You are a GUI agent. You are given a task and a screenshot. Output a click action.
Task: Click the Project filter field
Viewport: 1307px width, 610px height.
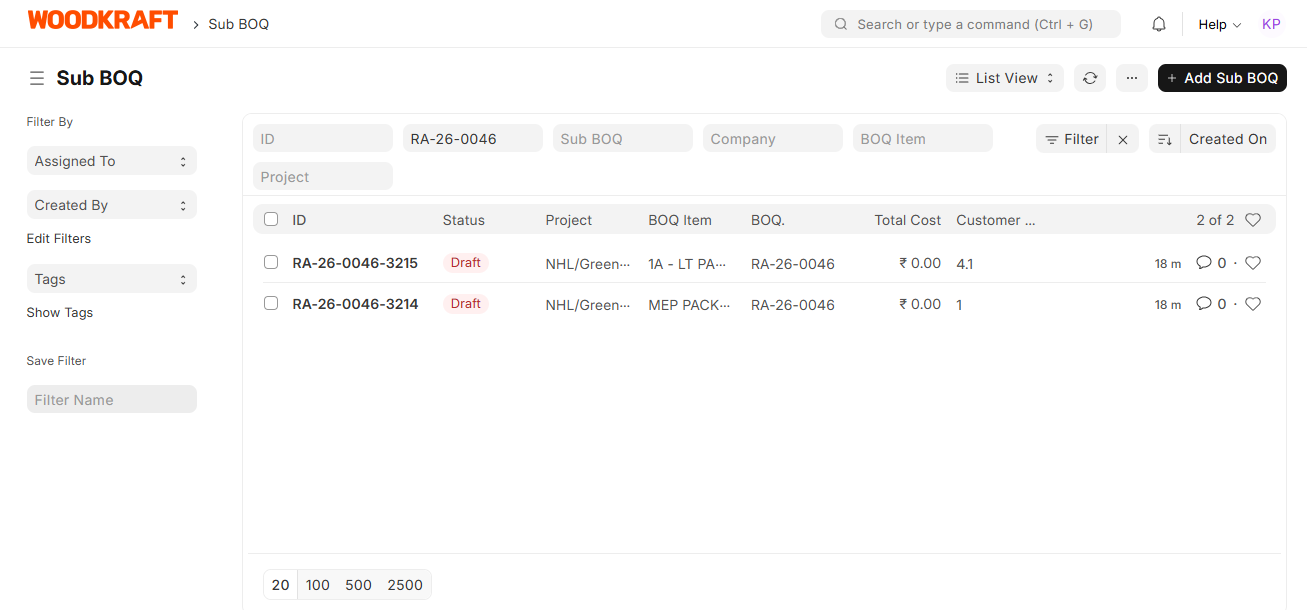[323, 177]
